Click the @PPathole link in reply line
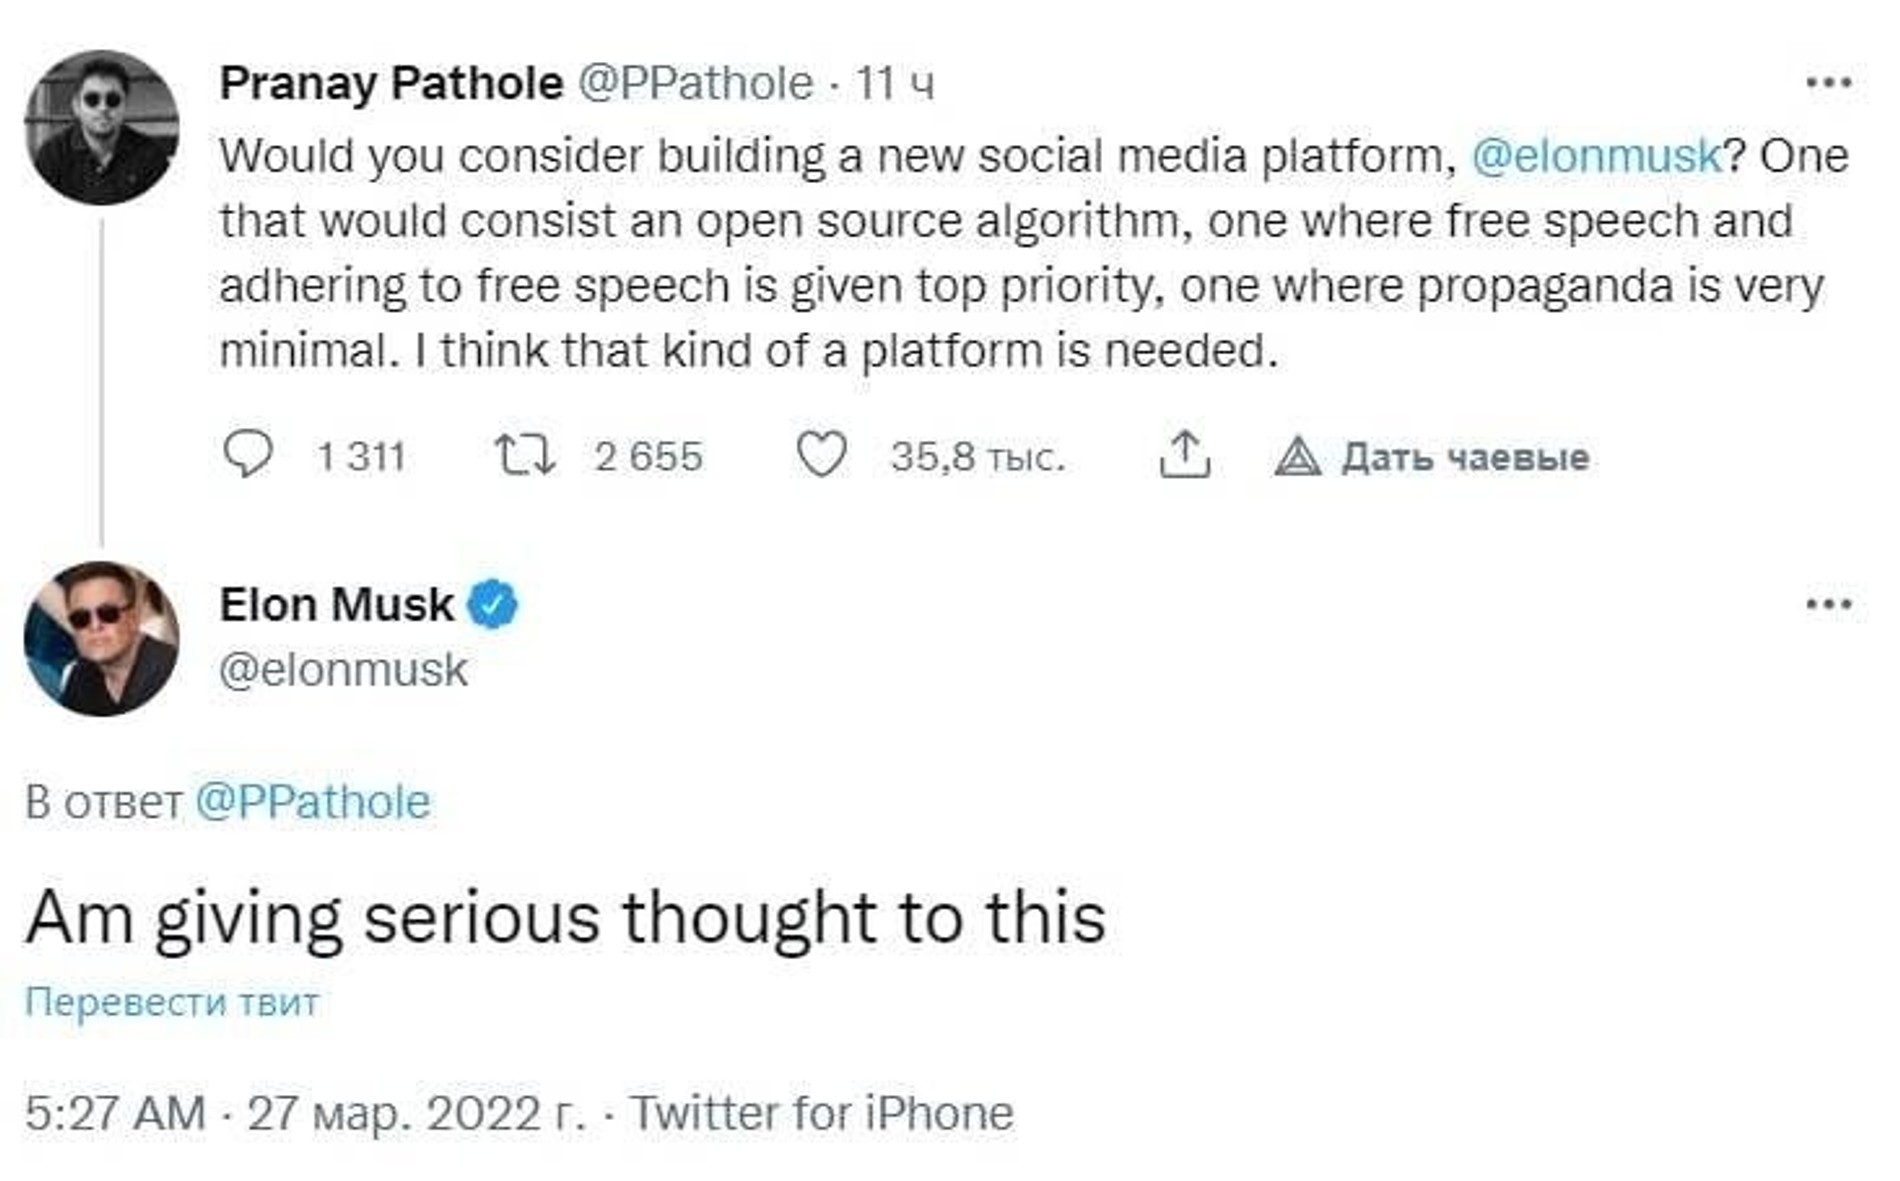 pos(313,802)
